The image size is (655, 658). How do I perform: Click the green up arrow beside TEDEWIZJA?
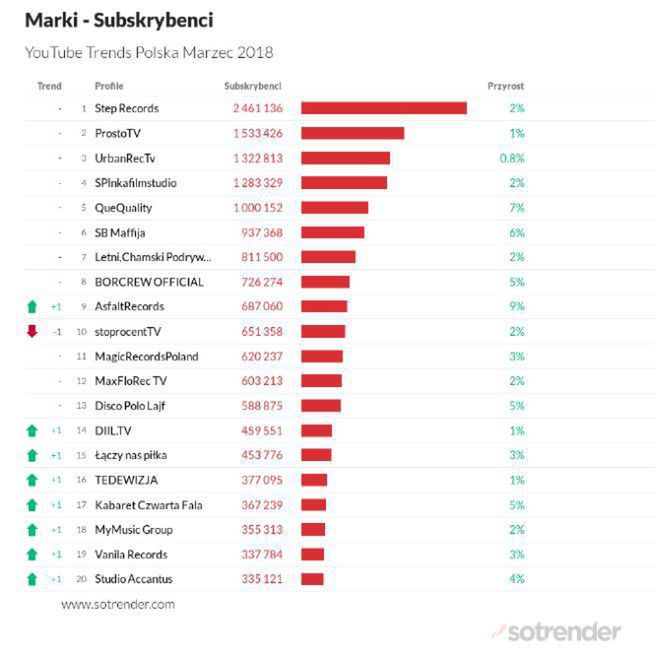click(x=32, y=480)
